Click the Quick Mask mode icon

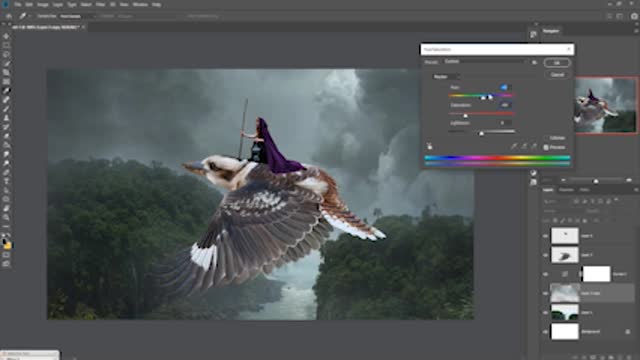[x=6, y=255]
